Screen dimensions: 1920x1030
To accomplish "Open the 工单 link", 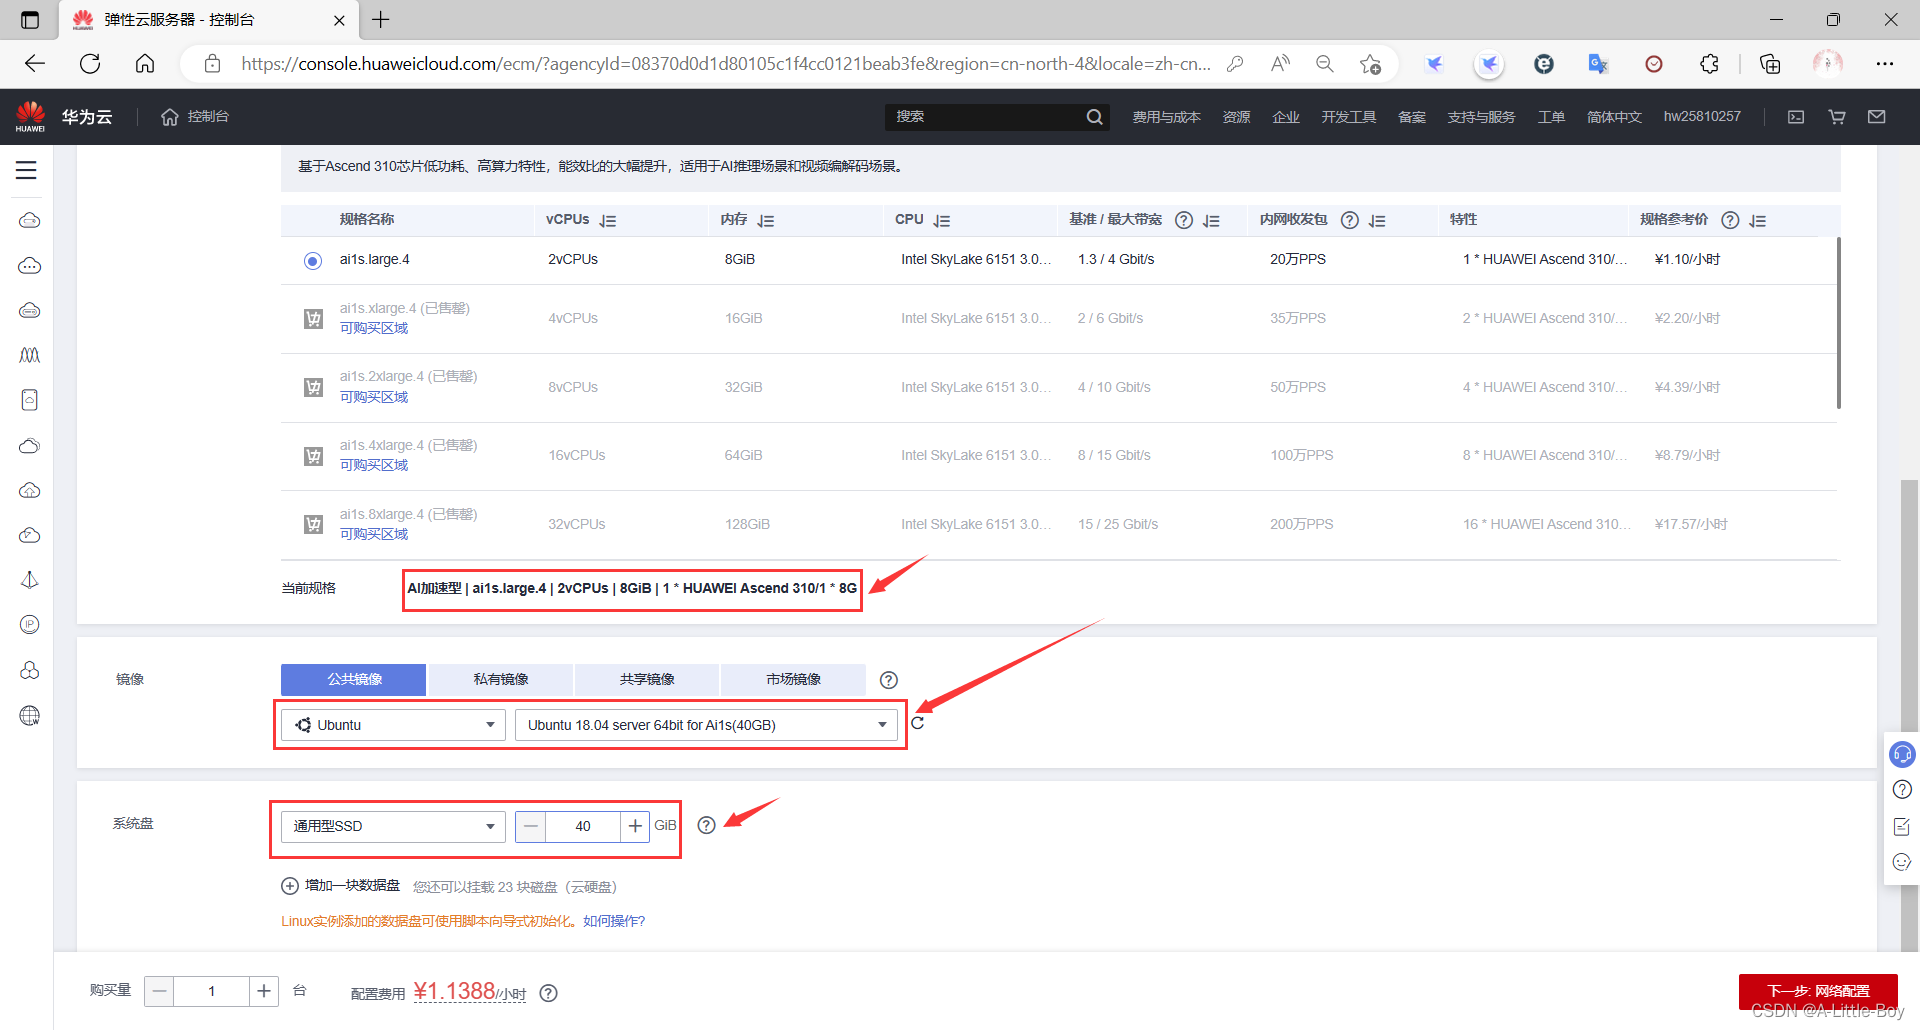I will [1551, 117].
